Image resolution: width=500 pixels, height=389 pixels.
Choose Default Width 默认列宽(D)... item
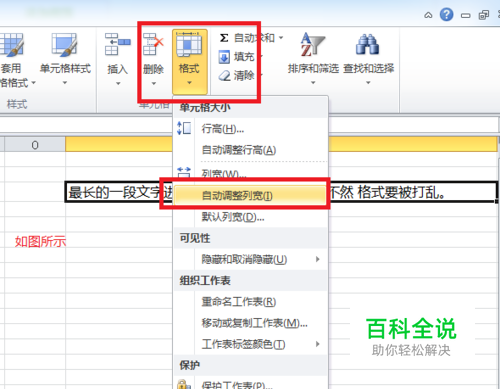pyautogui.click(x=251, y=217)
